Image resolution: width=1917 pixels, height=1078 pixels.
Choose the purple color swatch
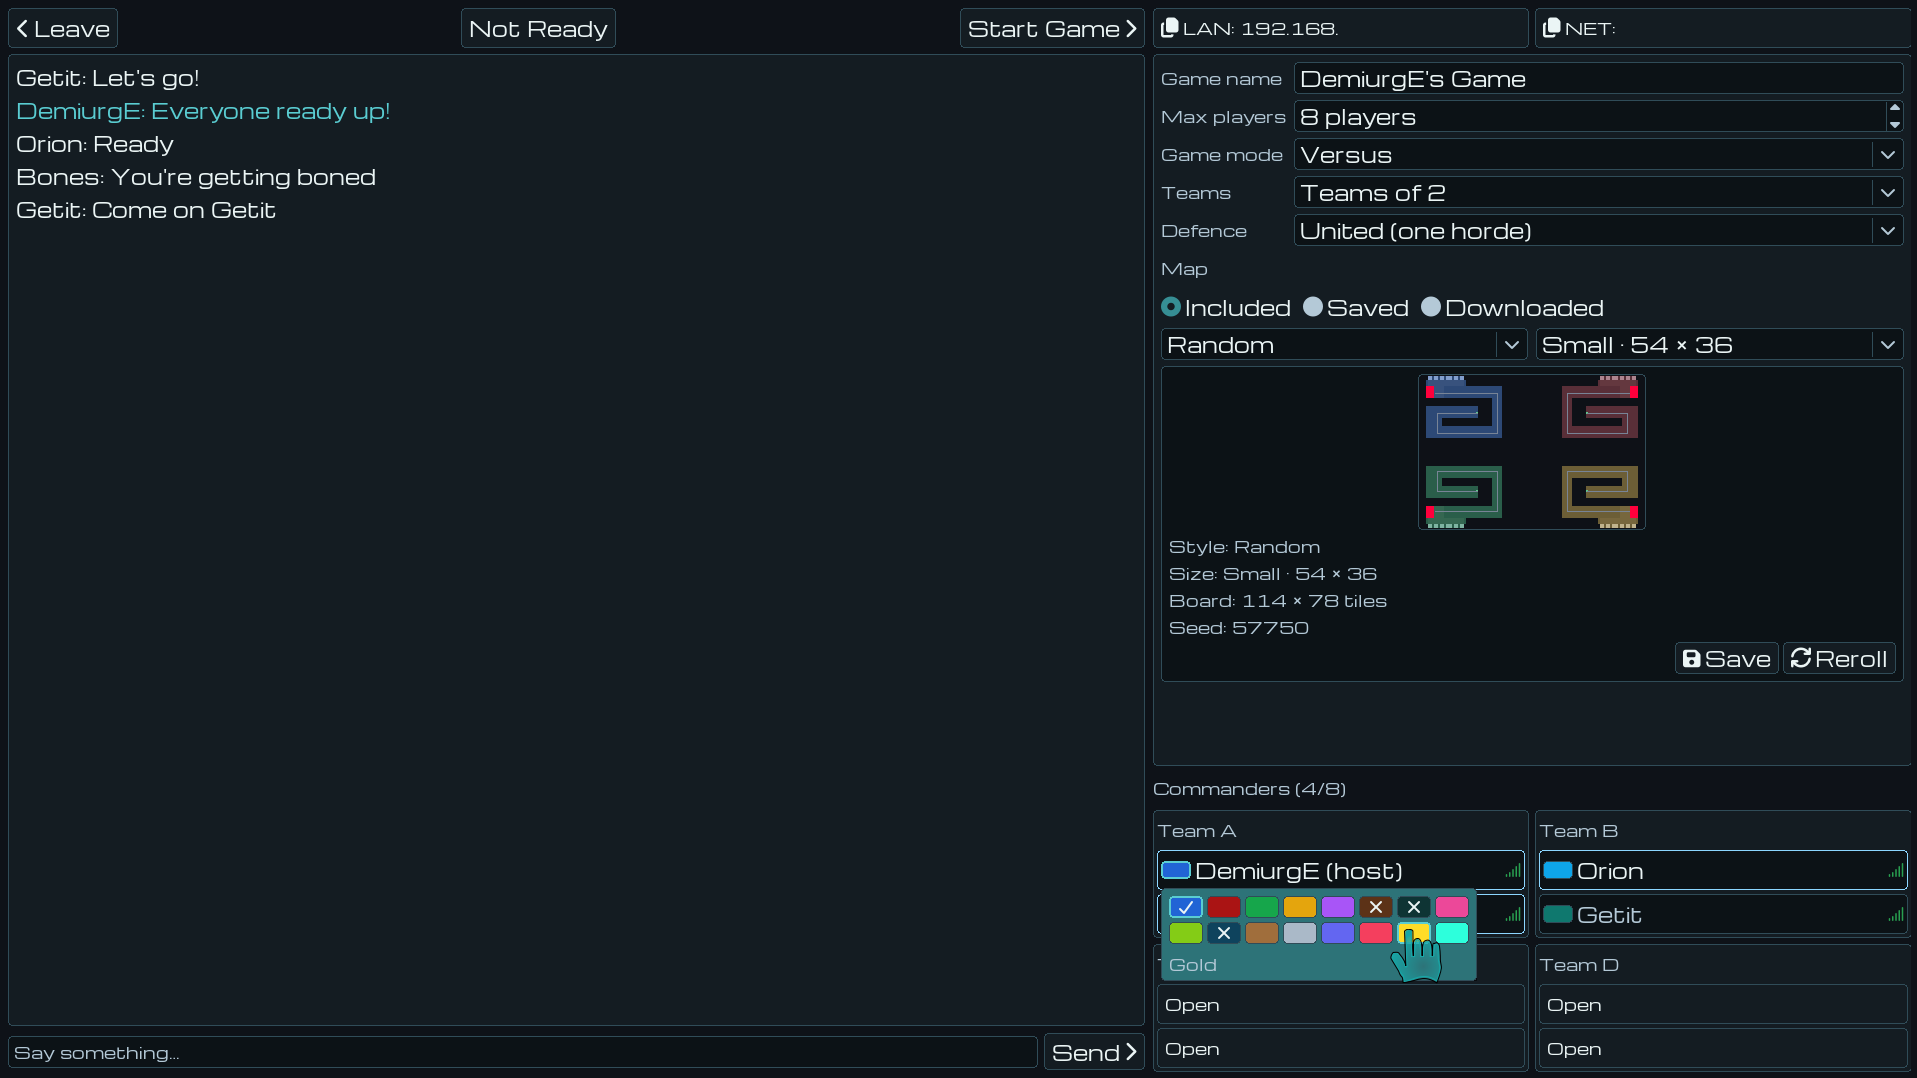(x=1338, y=907)
